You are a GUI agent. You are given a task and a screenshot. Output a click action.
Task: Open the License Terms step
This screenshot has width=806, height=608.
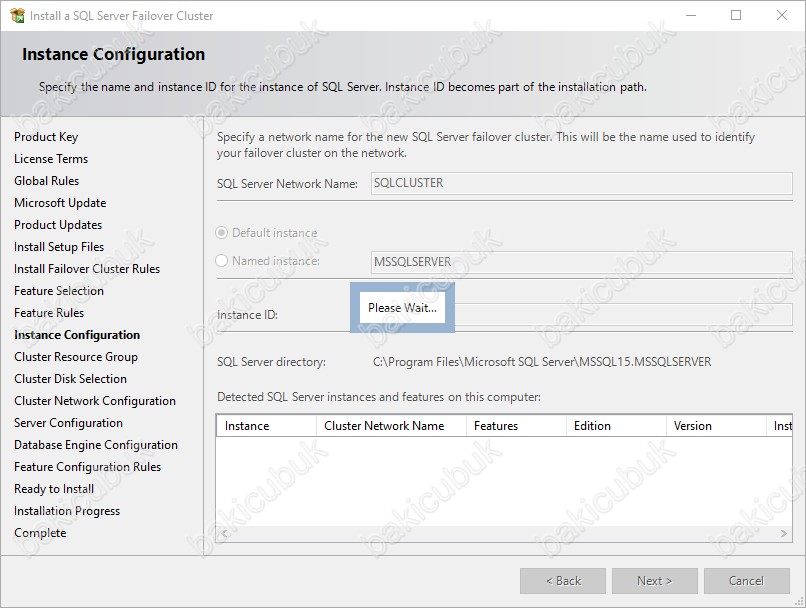51,159
